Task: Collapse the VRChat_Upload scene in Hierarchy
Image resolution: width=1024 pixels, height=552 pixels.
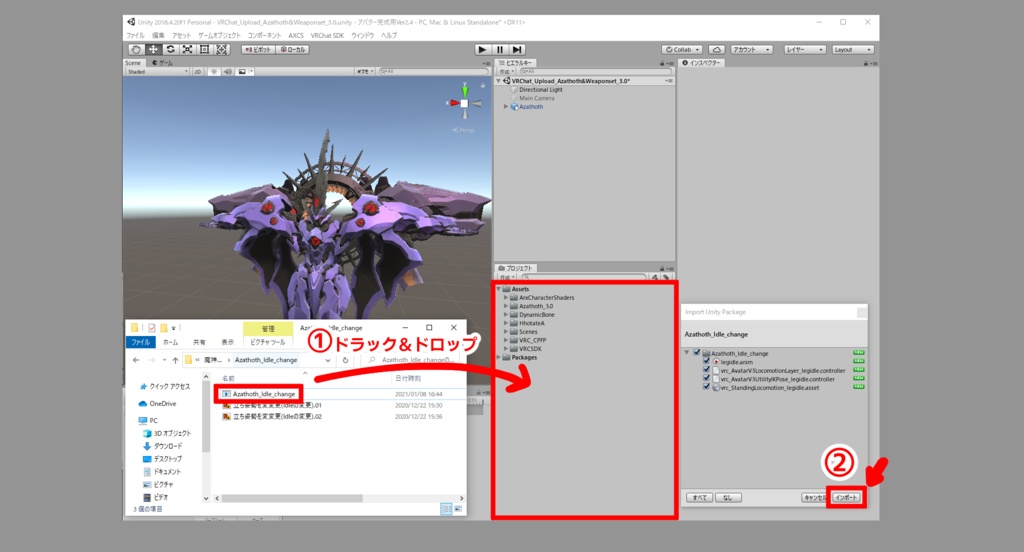Action: [499, 81]
